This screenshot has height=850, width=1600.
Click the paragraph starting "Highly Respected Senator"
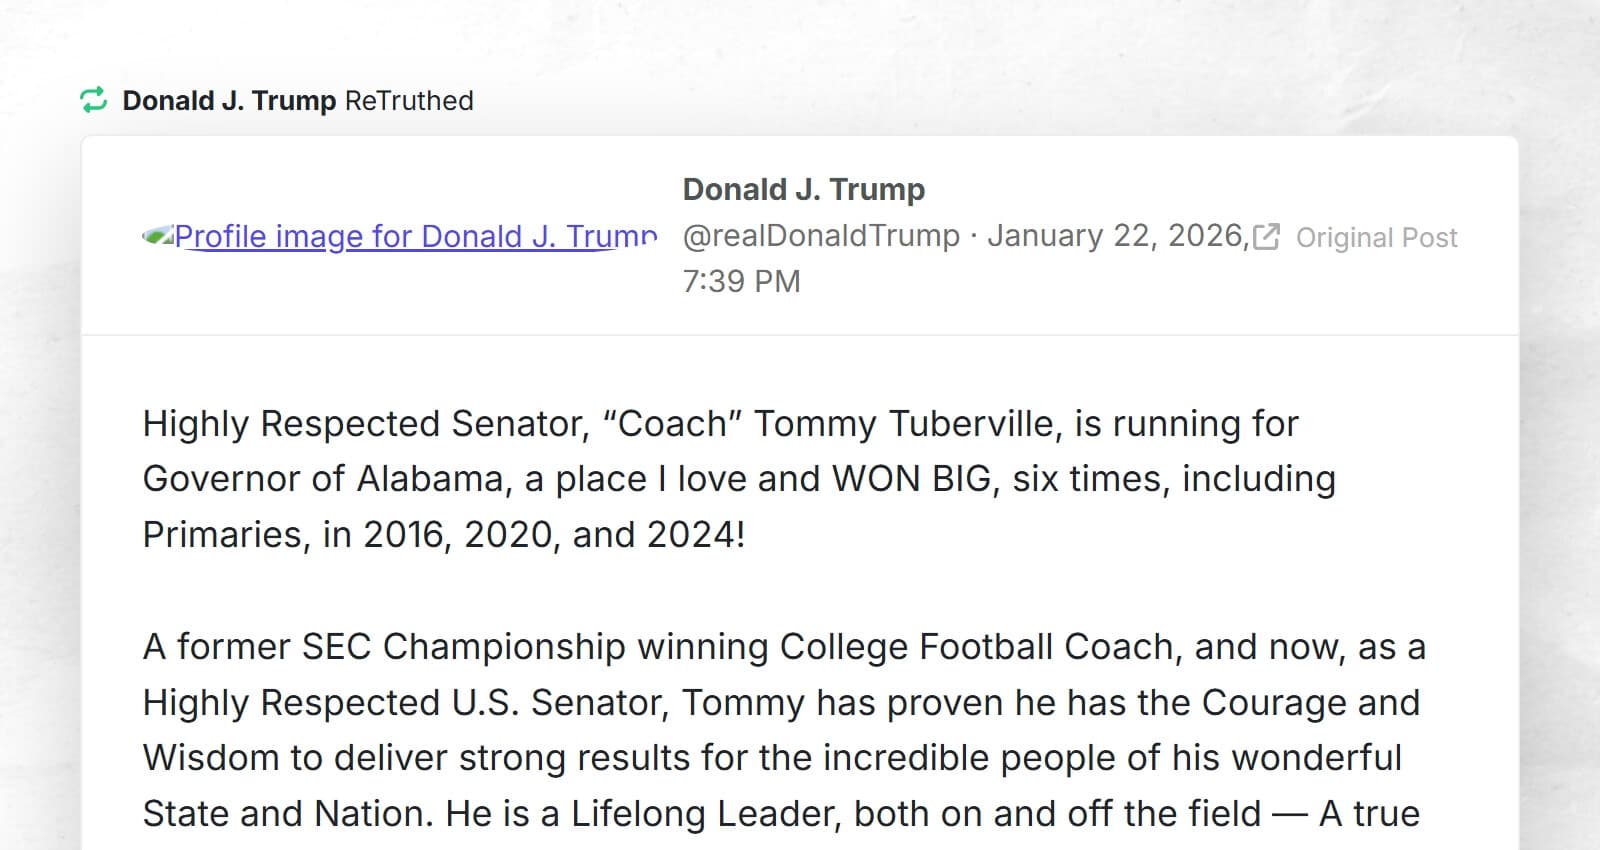click(x=740, y=479)
